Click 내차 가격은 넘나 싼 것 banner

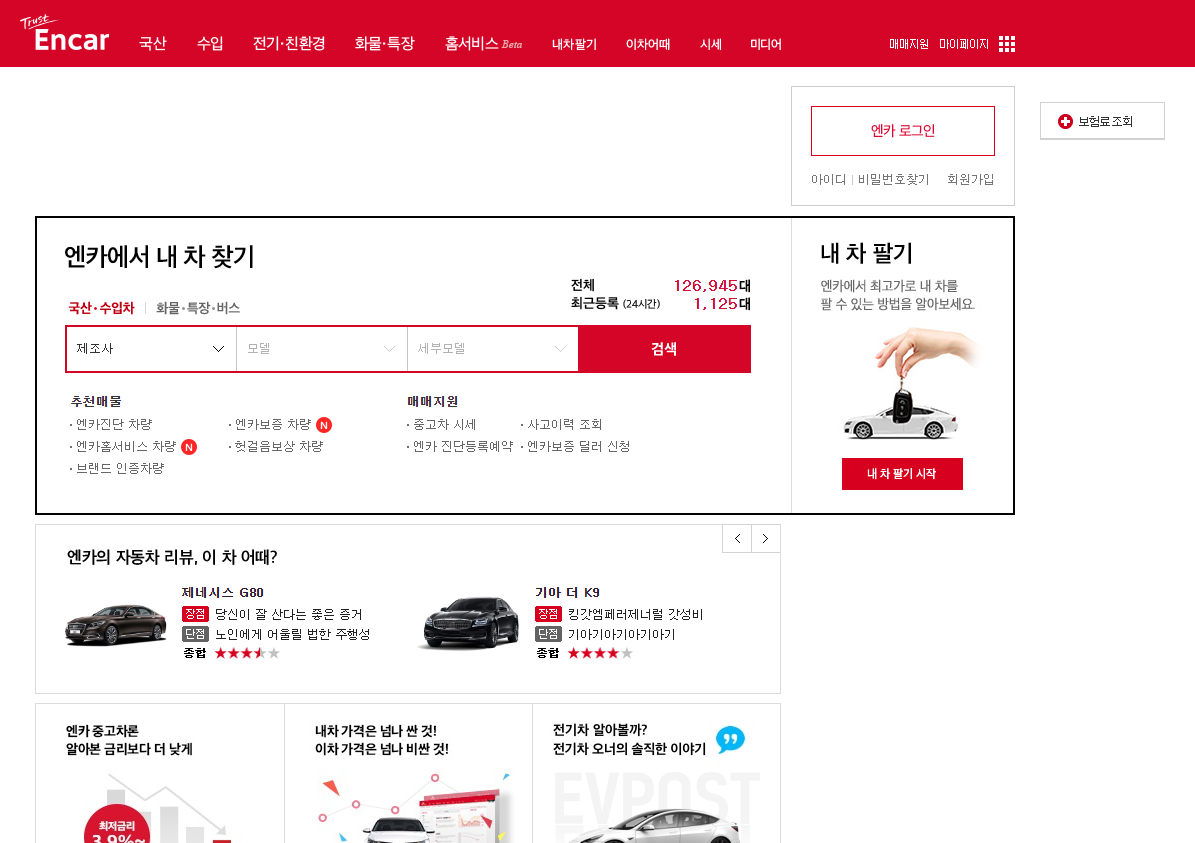click(x=408, y=774)
